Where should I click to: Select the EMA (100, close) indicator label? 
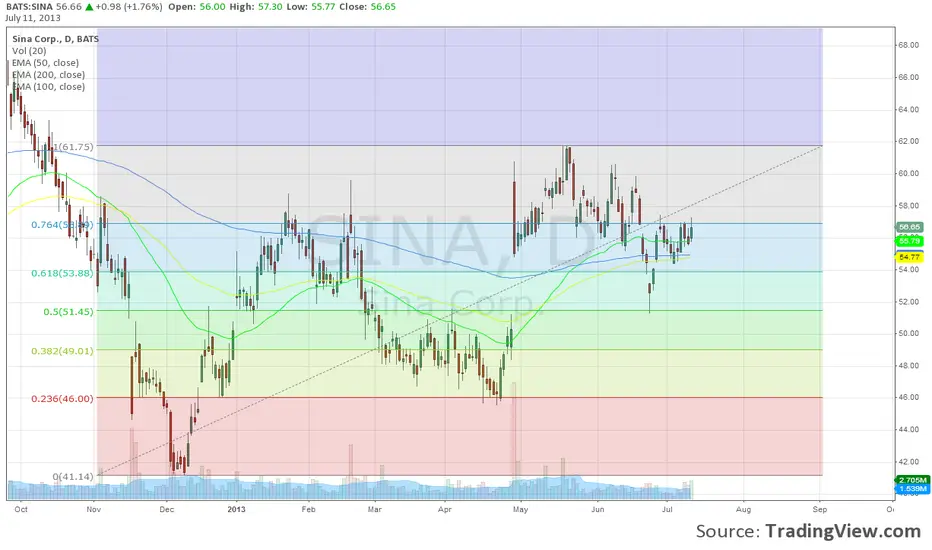(48, 87)
